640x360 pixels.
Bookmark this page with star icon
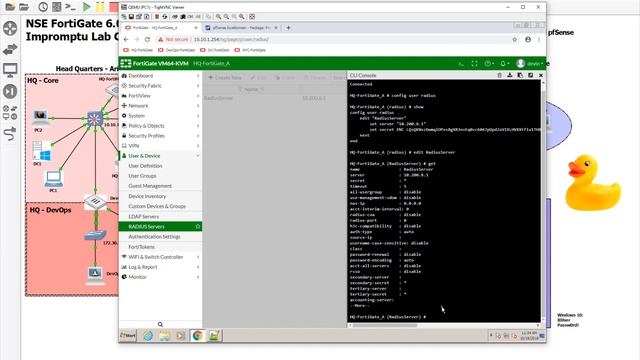click(515, 40)
